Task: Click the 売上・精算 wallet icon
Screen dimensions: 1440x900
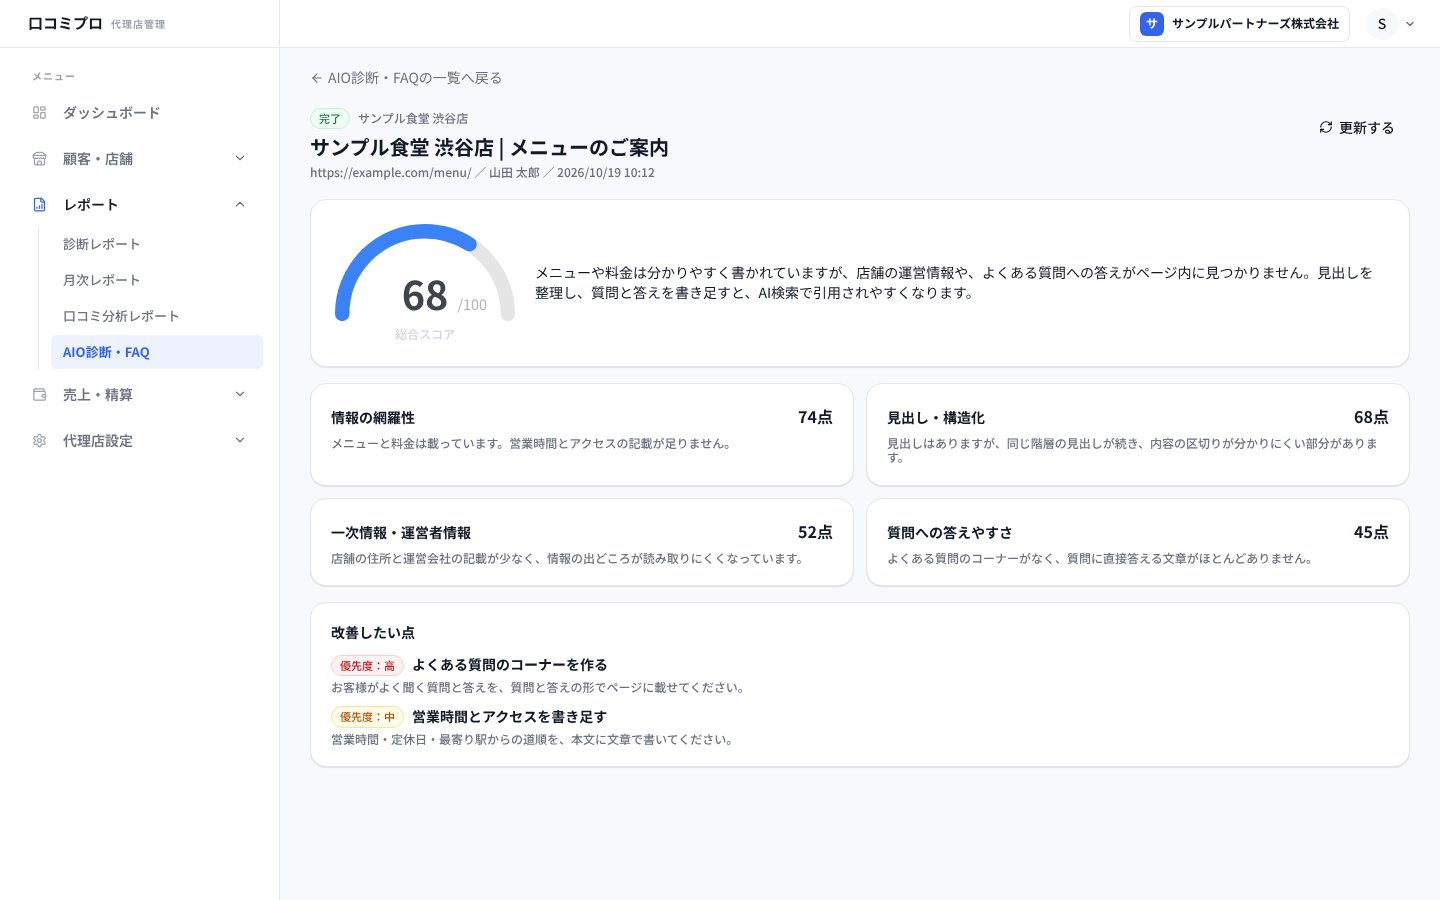Action: coord(40,395)
